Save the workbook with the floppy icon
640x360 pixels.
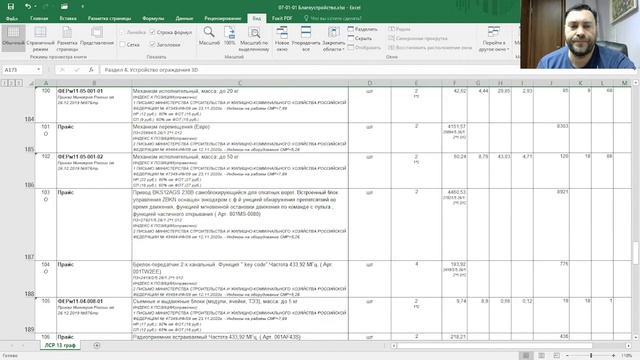pyautogui.click(x=11, y=7)
